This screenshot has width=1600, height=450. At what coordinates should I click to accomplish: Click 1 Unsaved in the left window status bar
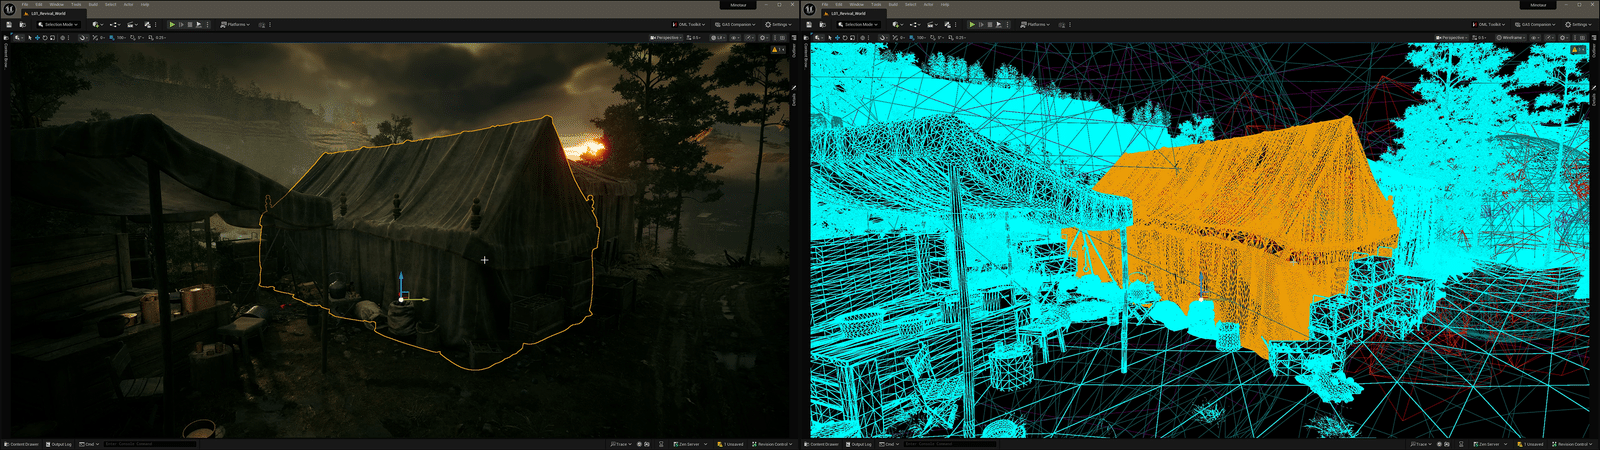(x=730, y=444)
